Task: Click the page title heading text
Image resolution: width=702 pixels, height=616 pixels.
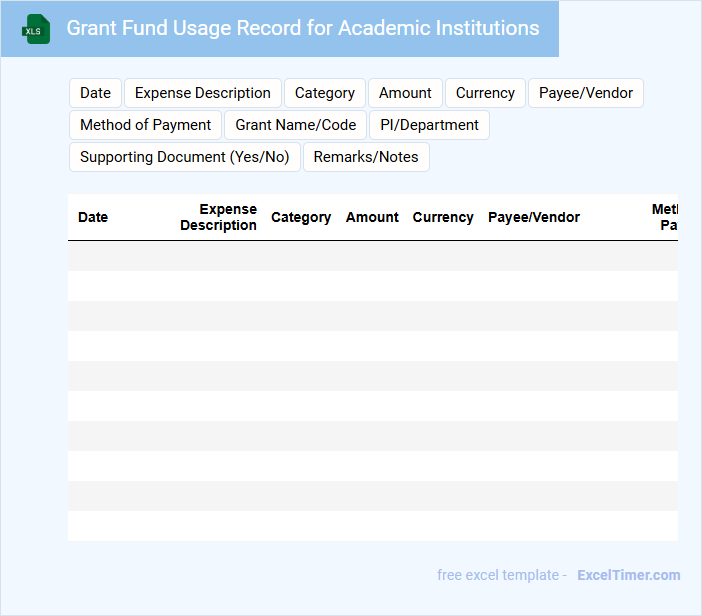Action: tap(303, 28)
